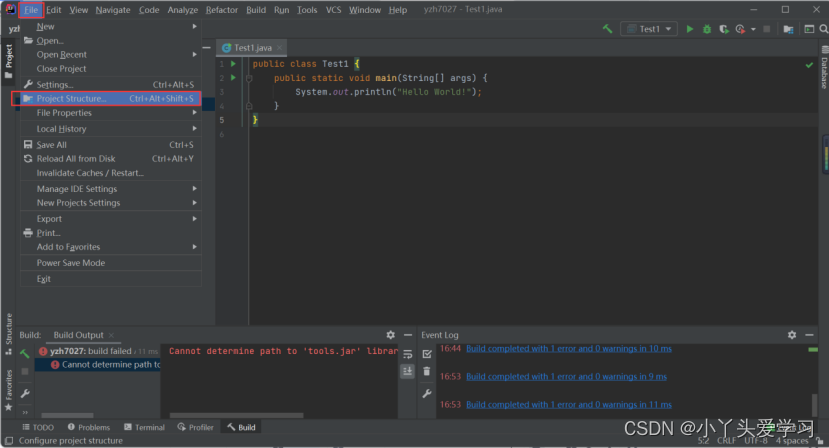Click the run gutter arrow on line 1
This screenshot has height=448, width=829.
[x=233, y=63]
